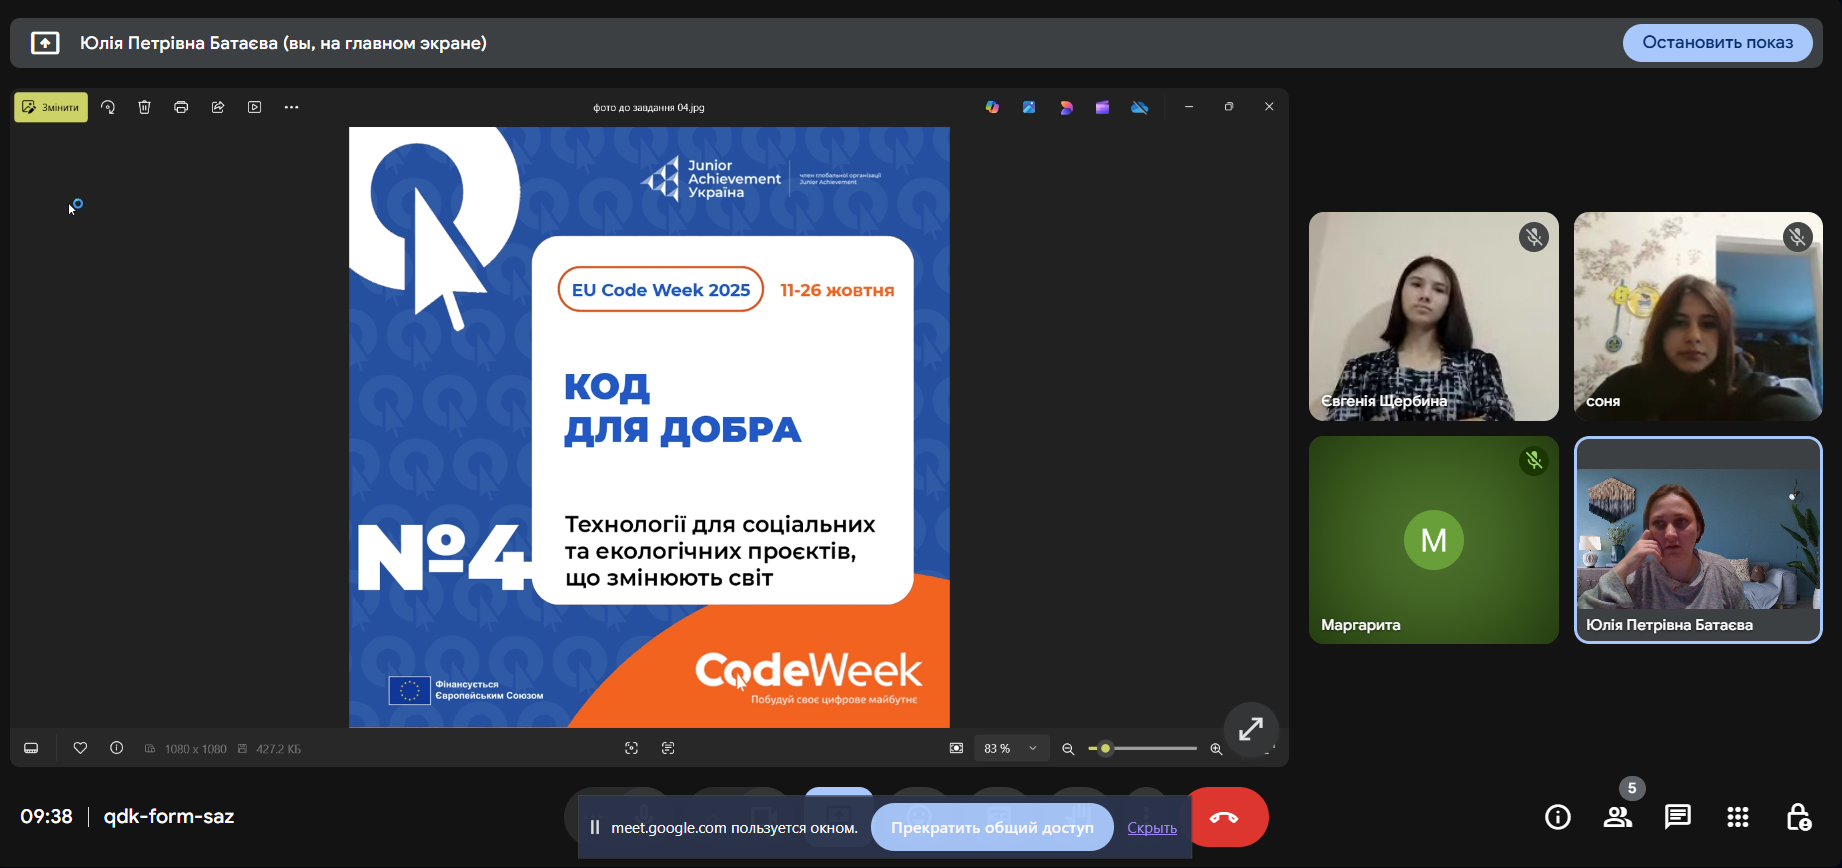Open the three-dots more options menu
The height and width of the screenshot is (868, 1842).
[291, 107]
